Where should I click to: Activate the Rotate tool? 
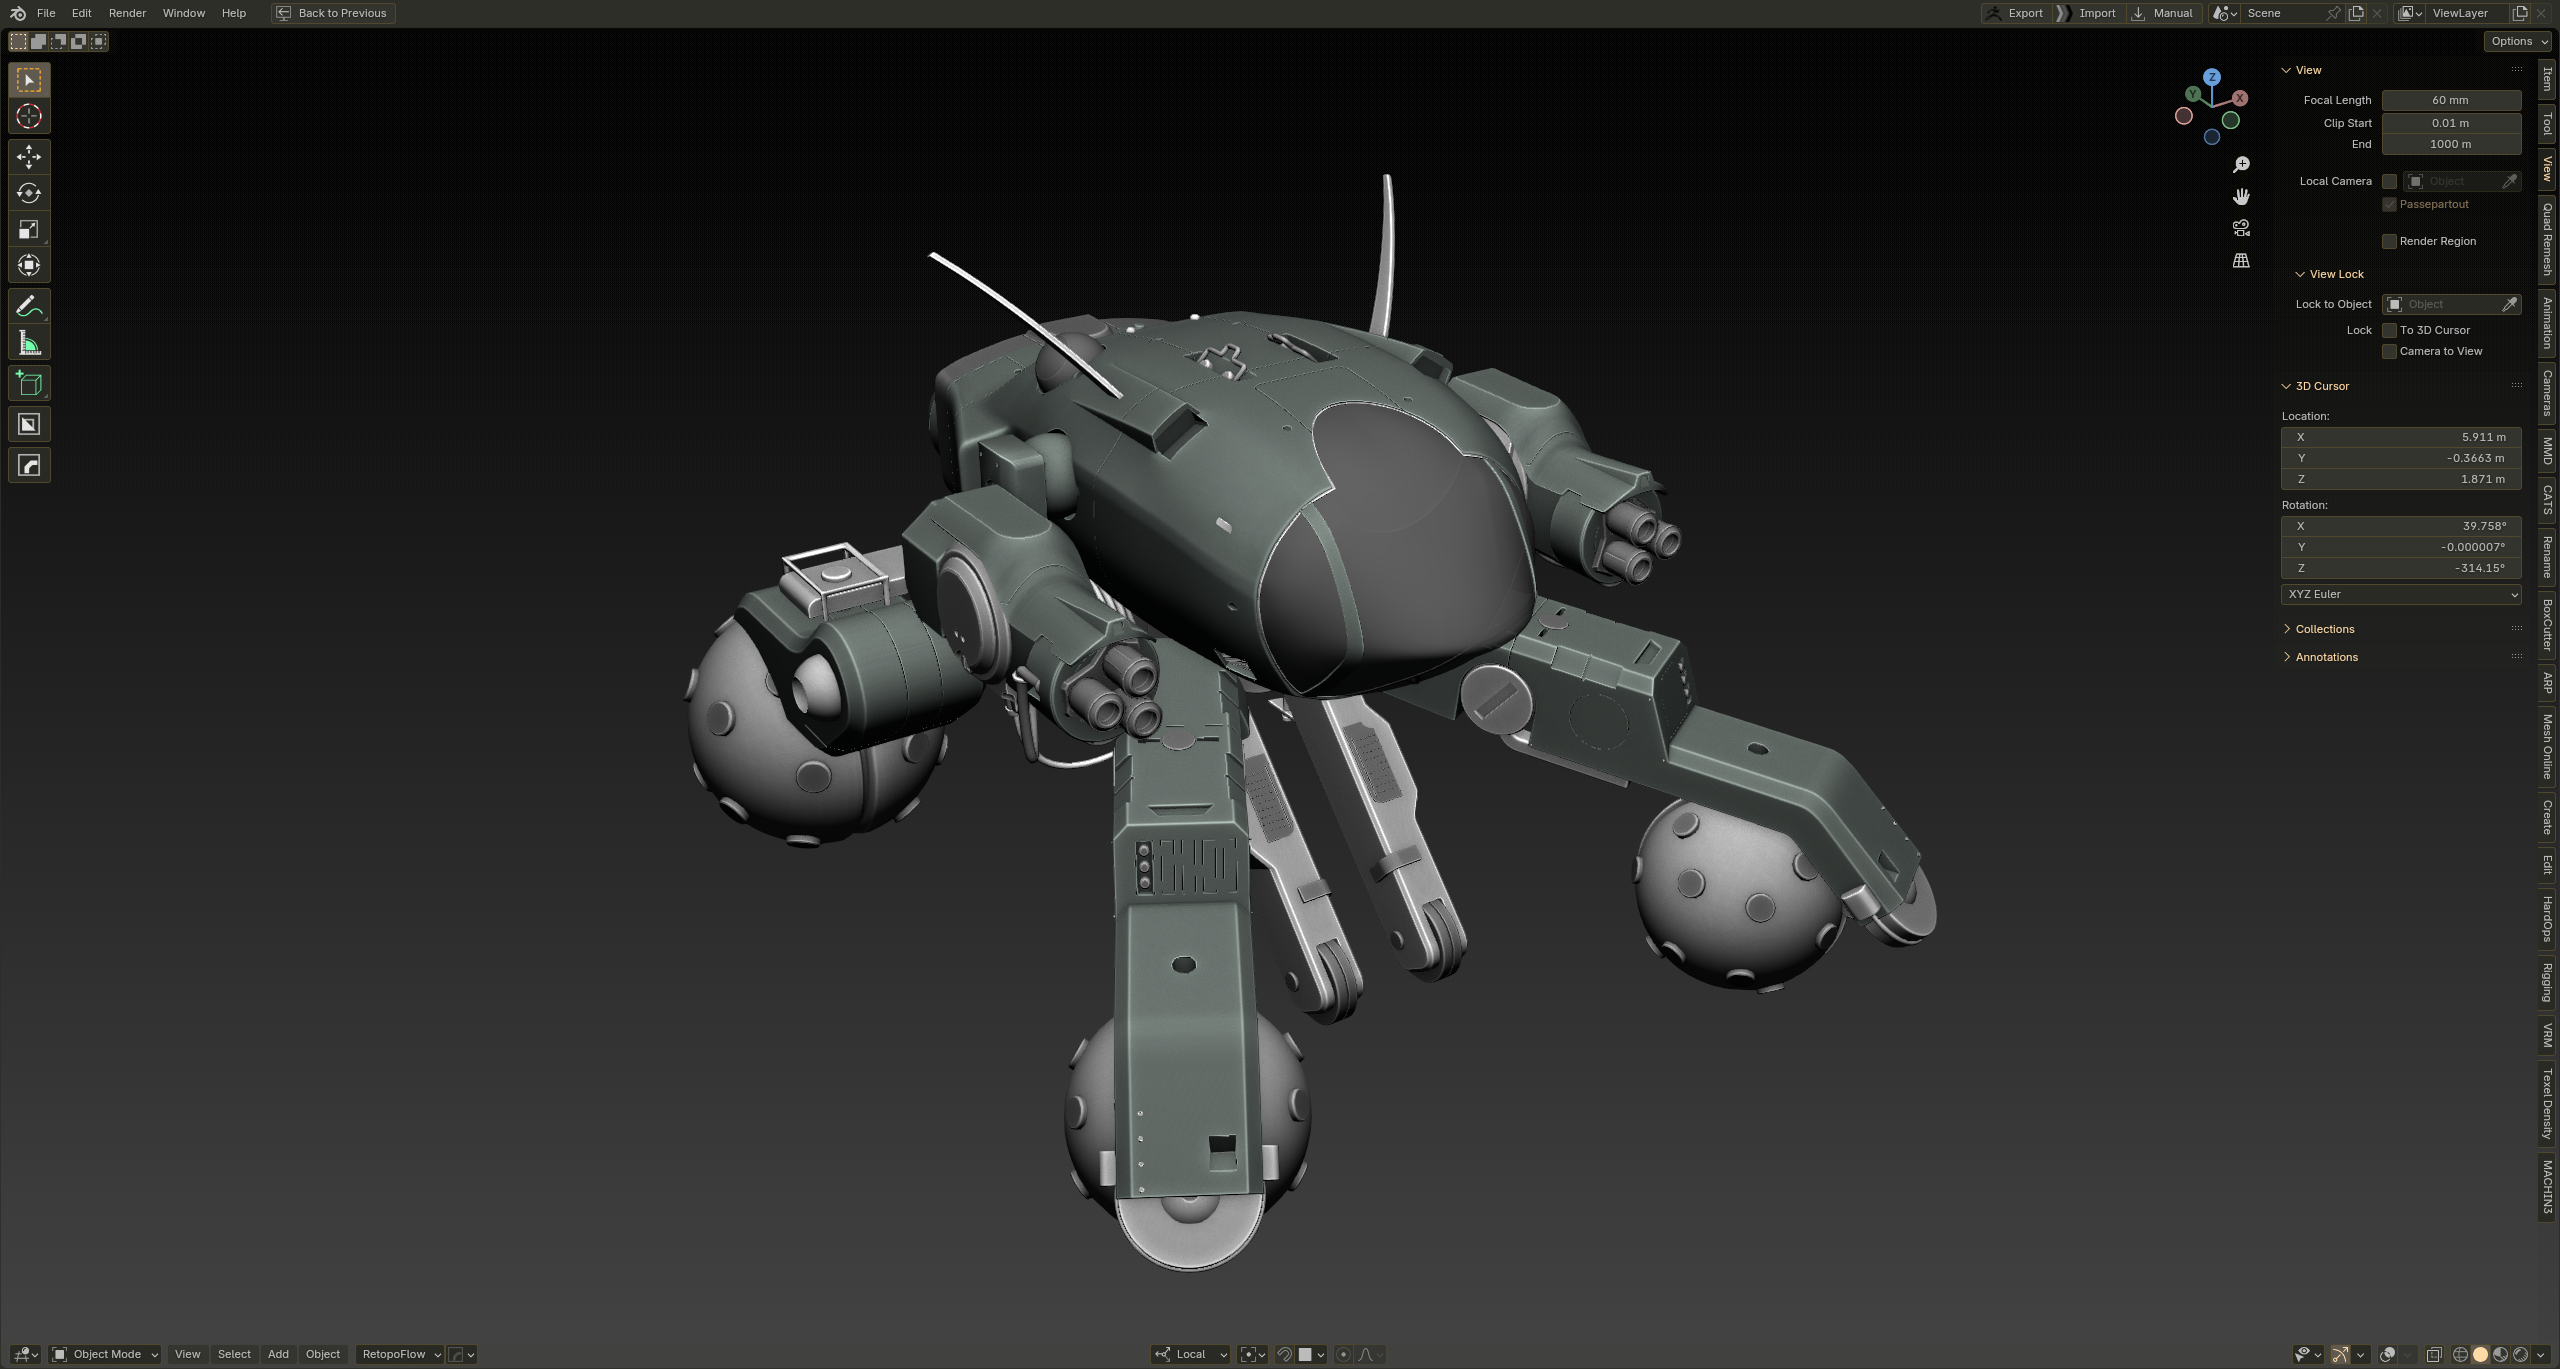pos(29,193)
